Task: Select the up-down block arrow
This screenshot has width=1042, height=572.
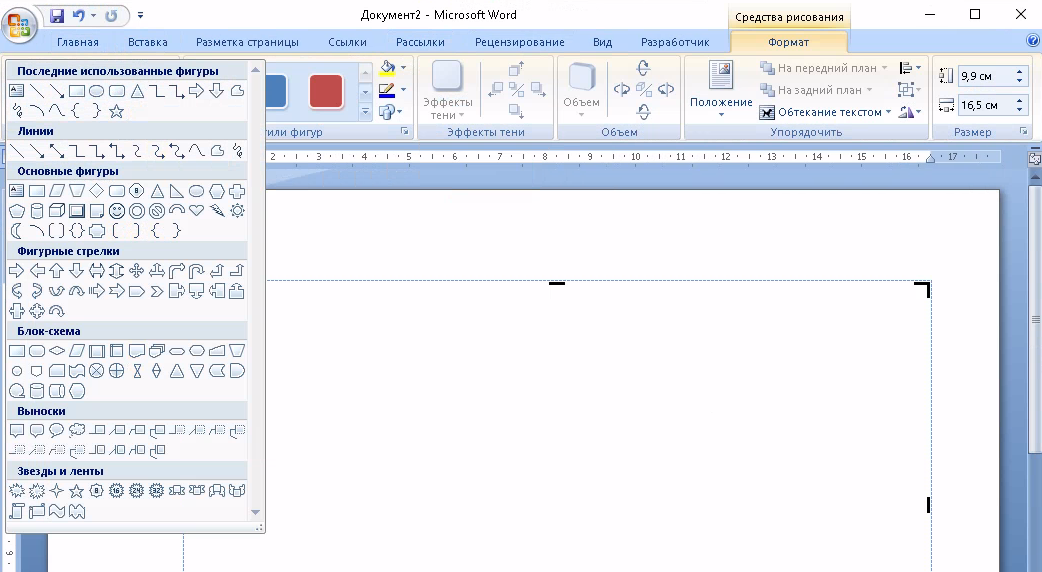Action: (117, 270)
